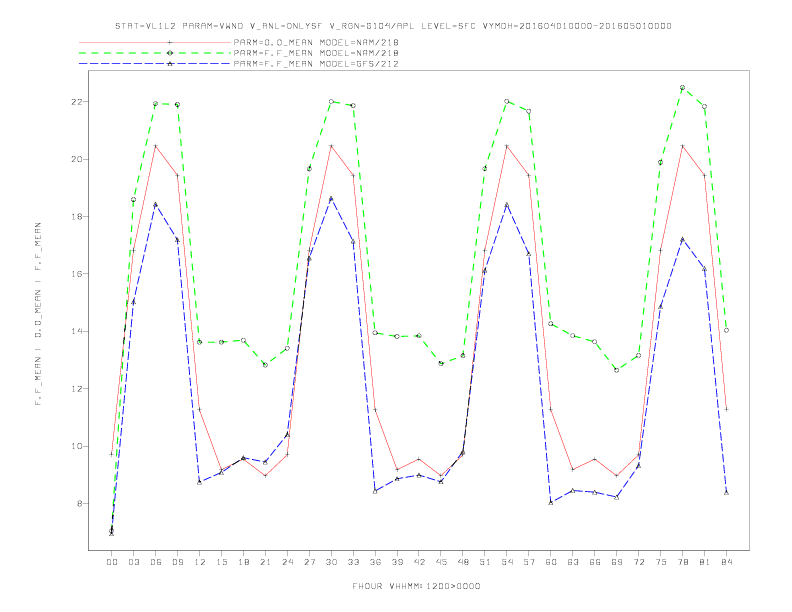Click the vertical y-axis label F.F_MEAN | O.O_MEAN | F.F_MEAN

coord(38,314)
